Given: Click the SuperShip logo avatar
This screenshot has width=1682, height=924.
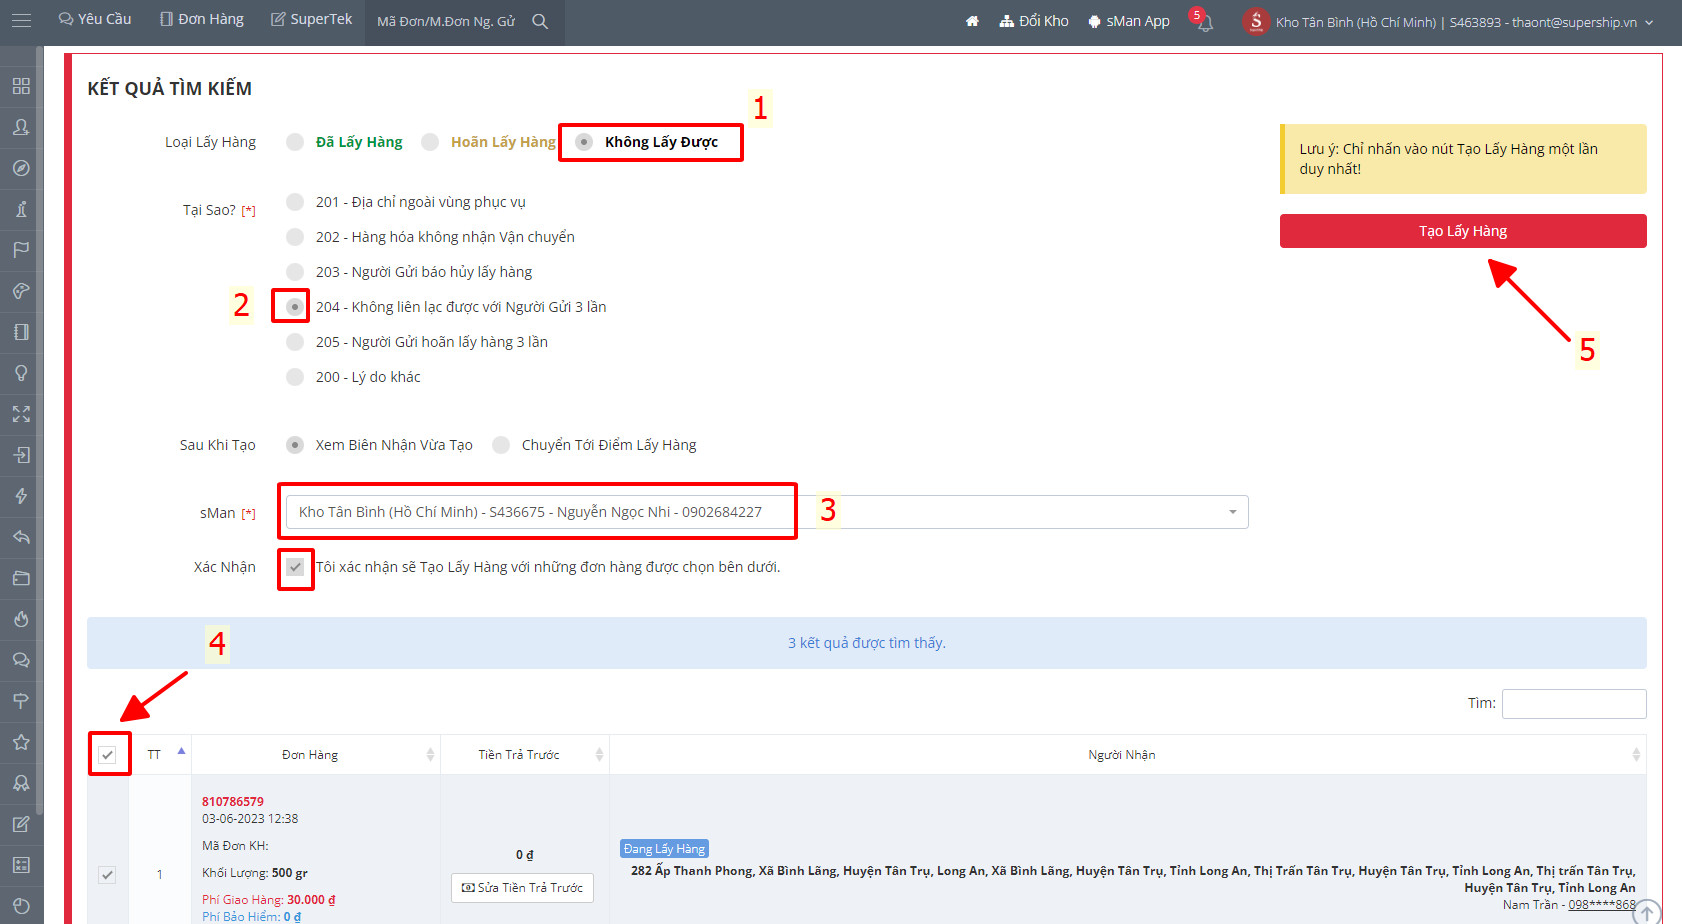Looking at the screenshot, I should tap(1256, 21).
